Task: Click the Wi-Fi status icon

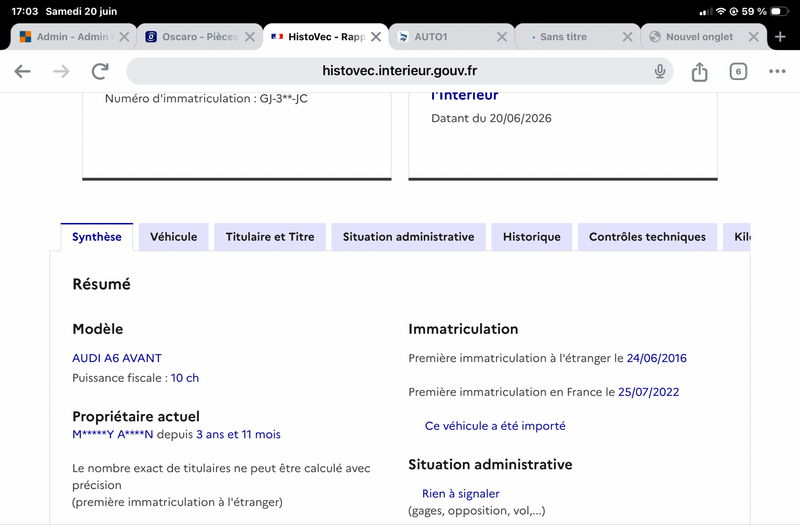Action: pos(720,11)
